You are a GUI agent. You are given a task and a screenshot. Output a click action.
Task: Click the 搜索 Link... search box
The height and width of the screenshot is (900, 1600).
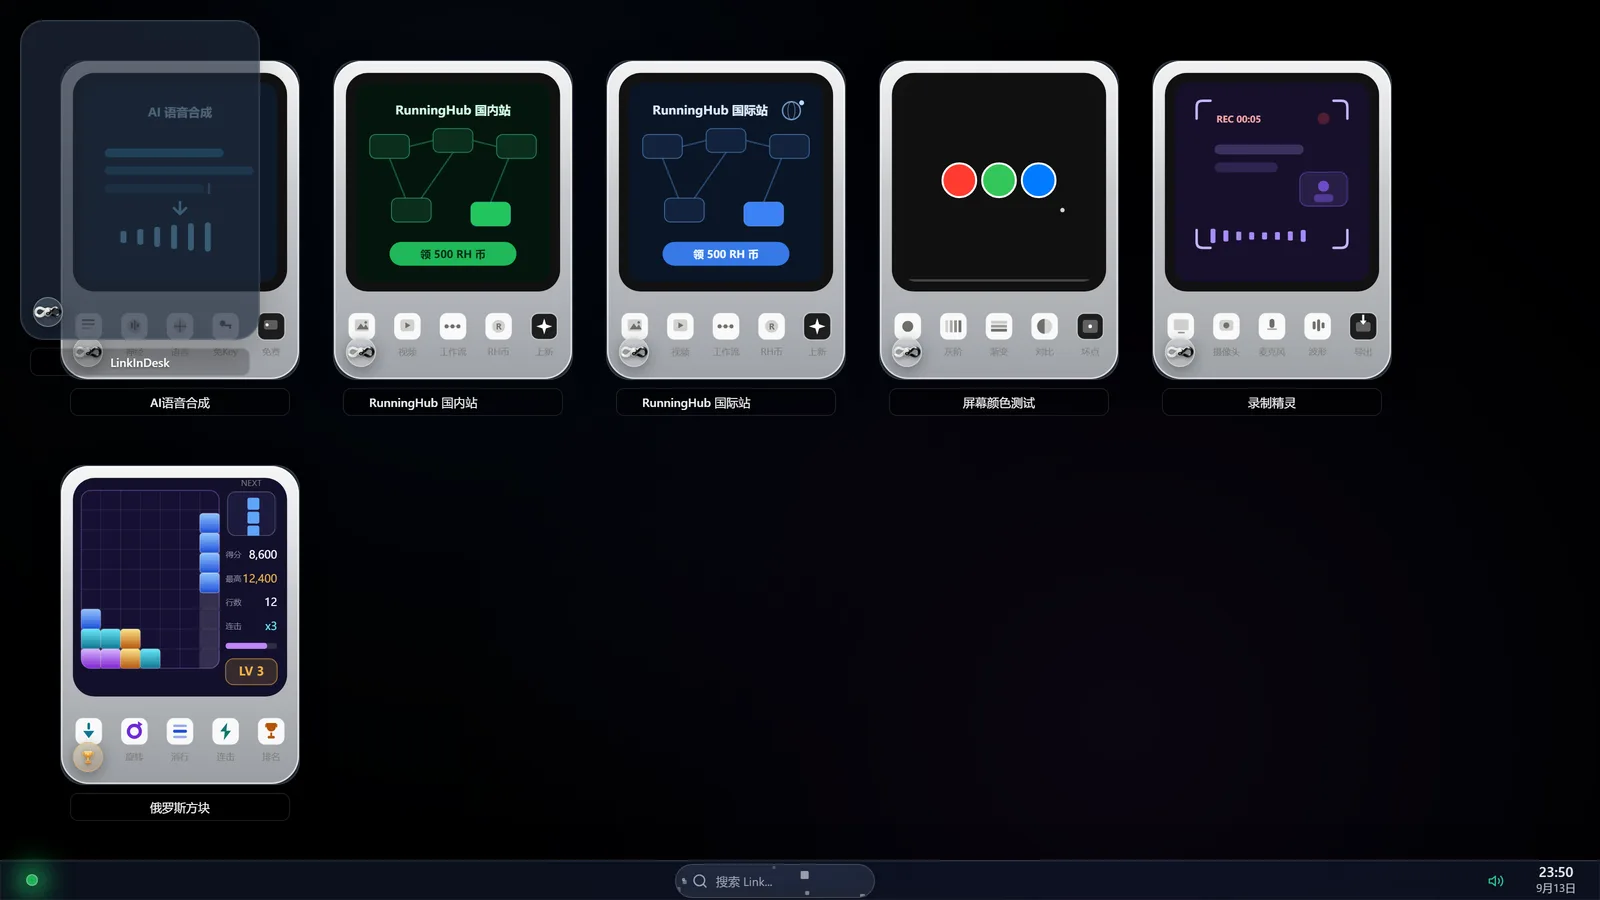(x=774, y=881)
